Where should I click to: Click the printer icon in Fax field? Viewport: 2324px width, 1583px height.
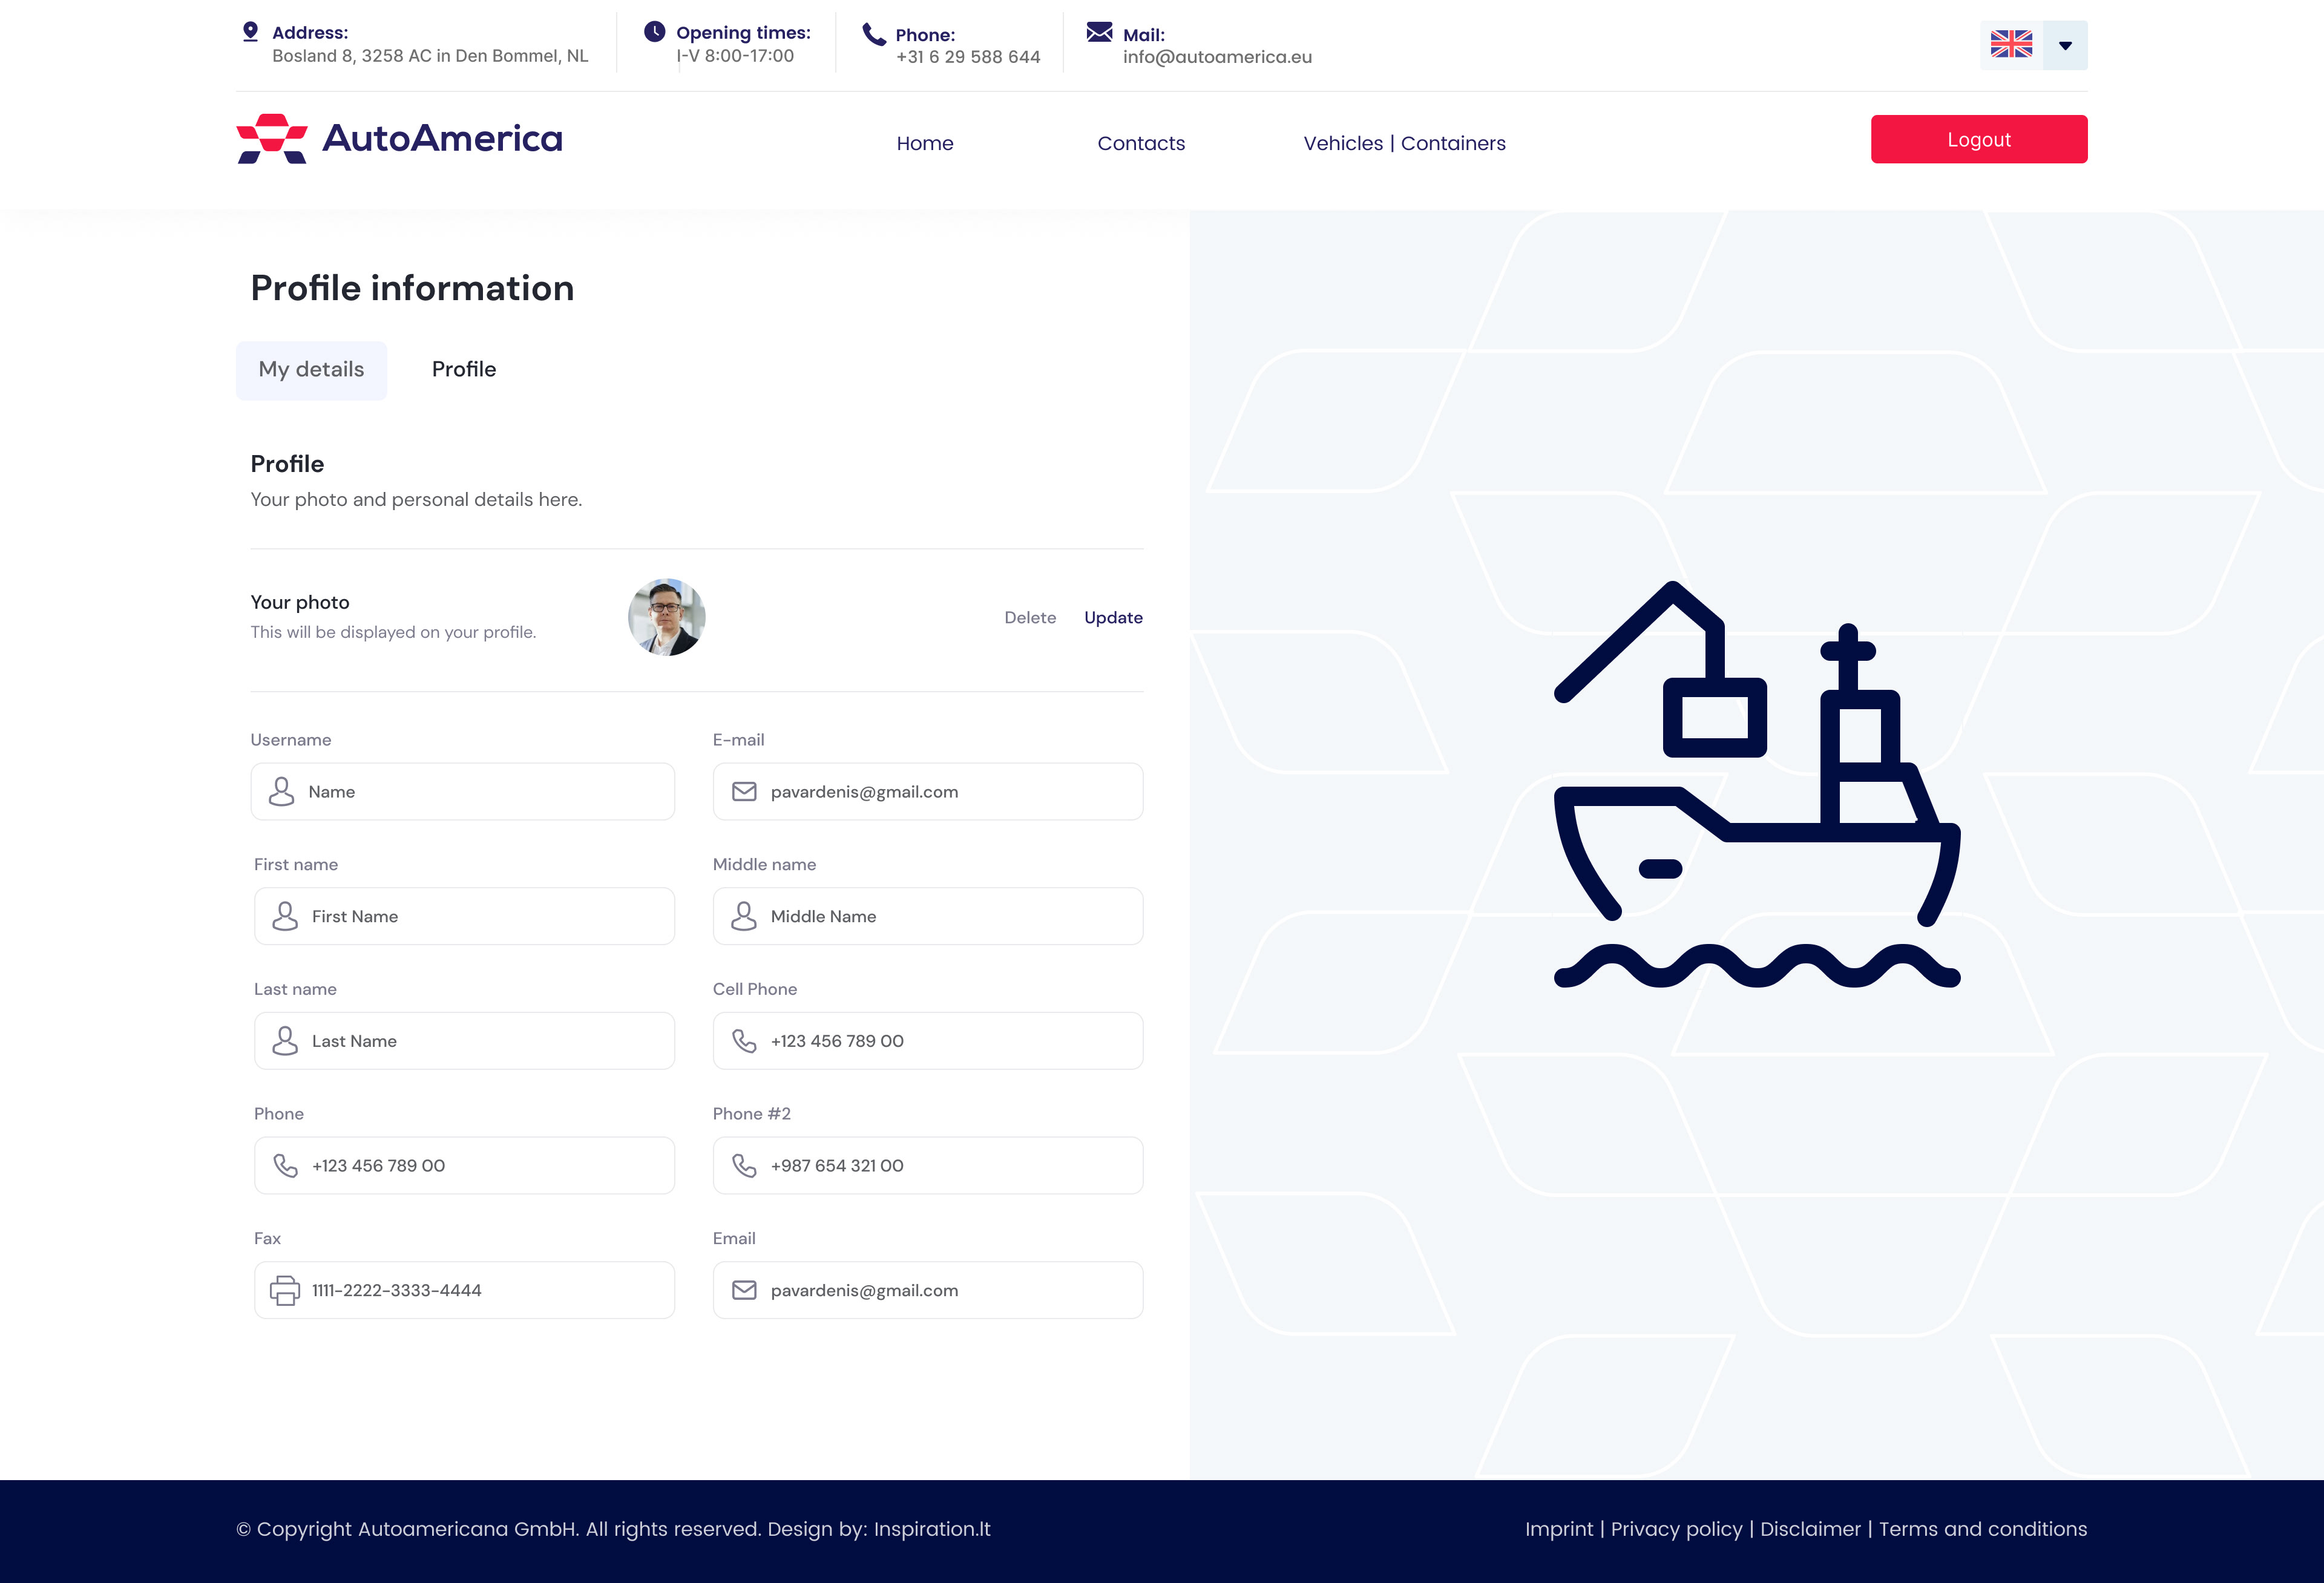click(285, 1290)
